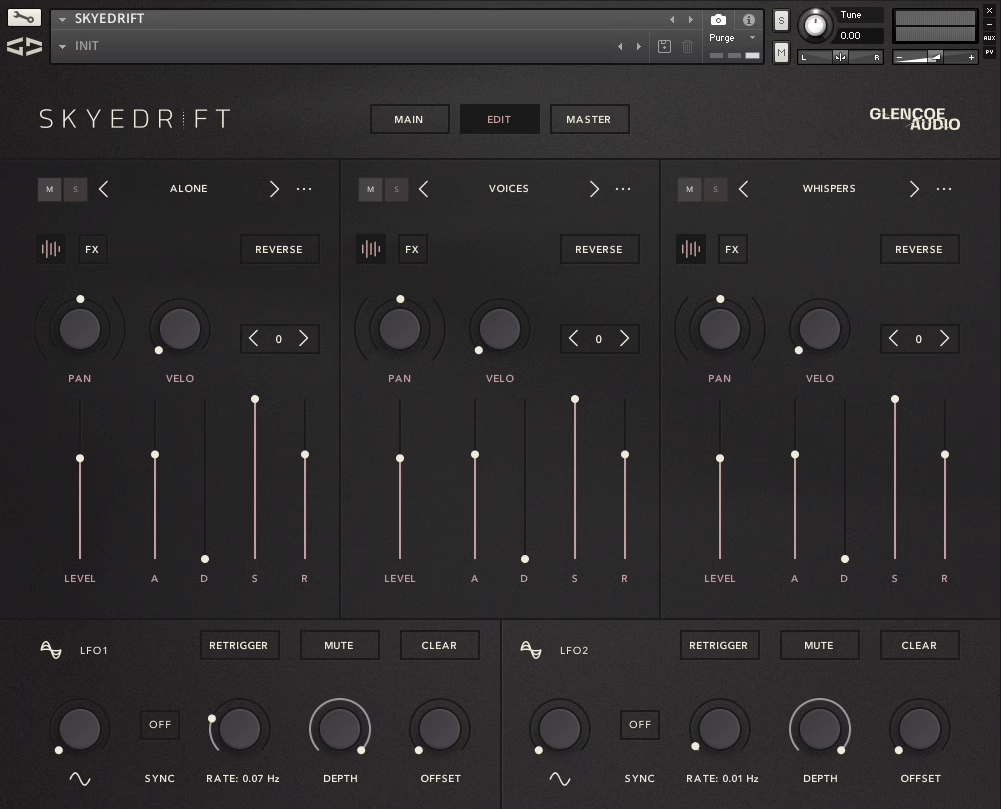Select LFO1 sine waveform shape icon

(80, 779)
